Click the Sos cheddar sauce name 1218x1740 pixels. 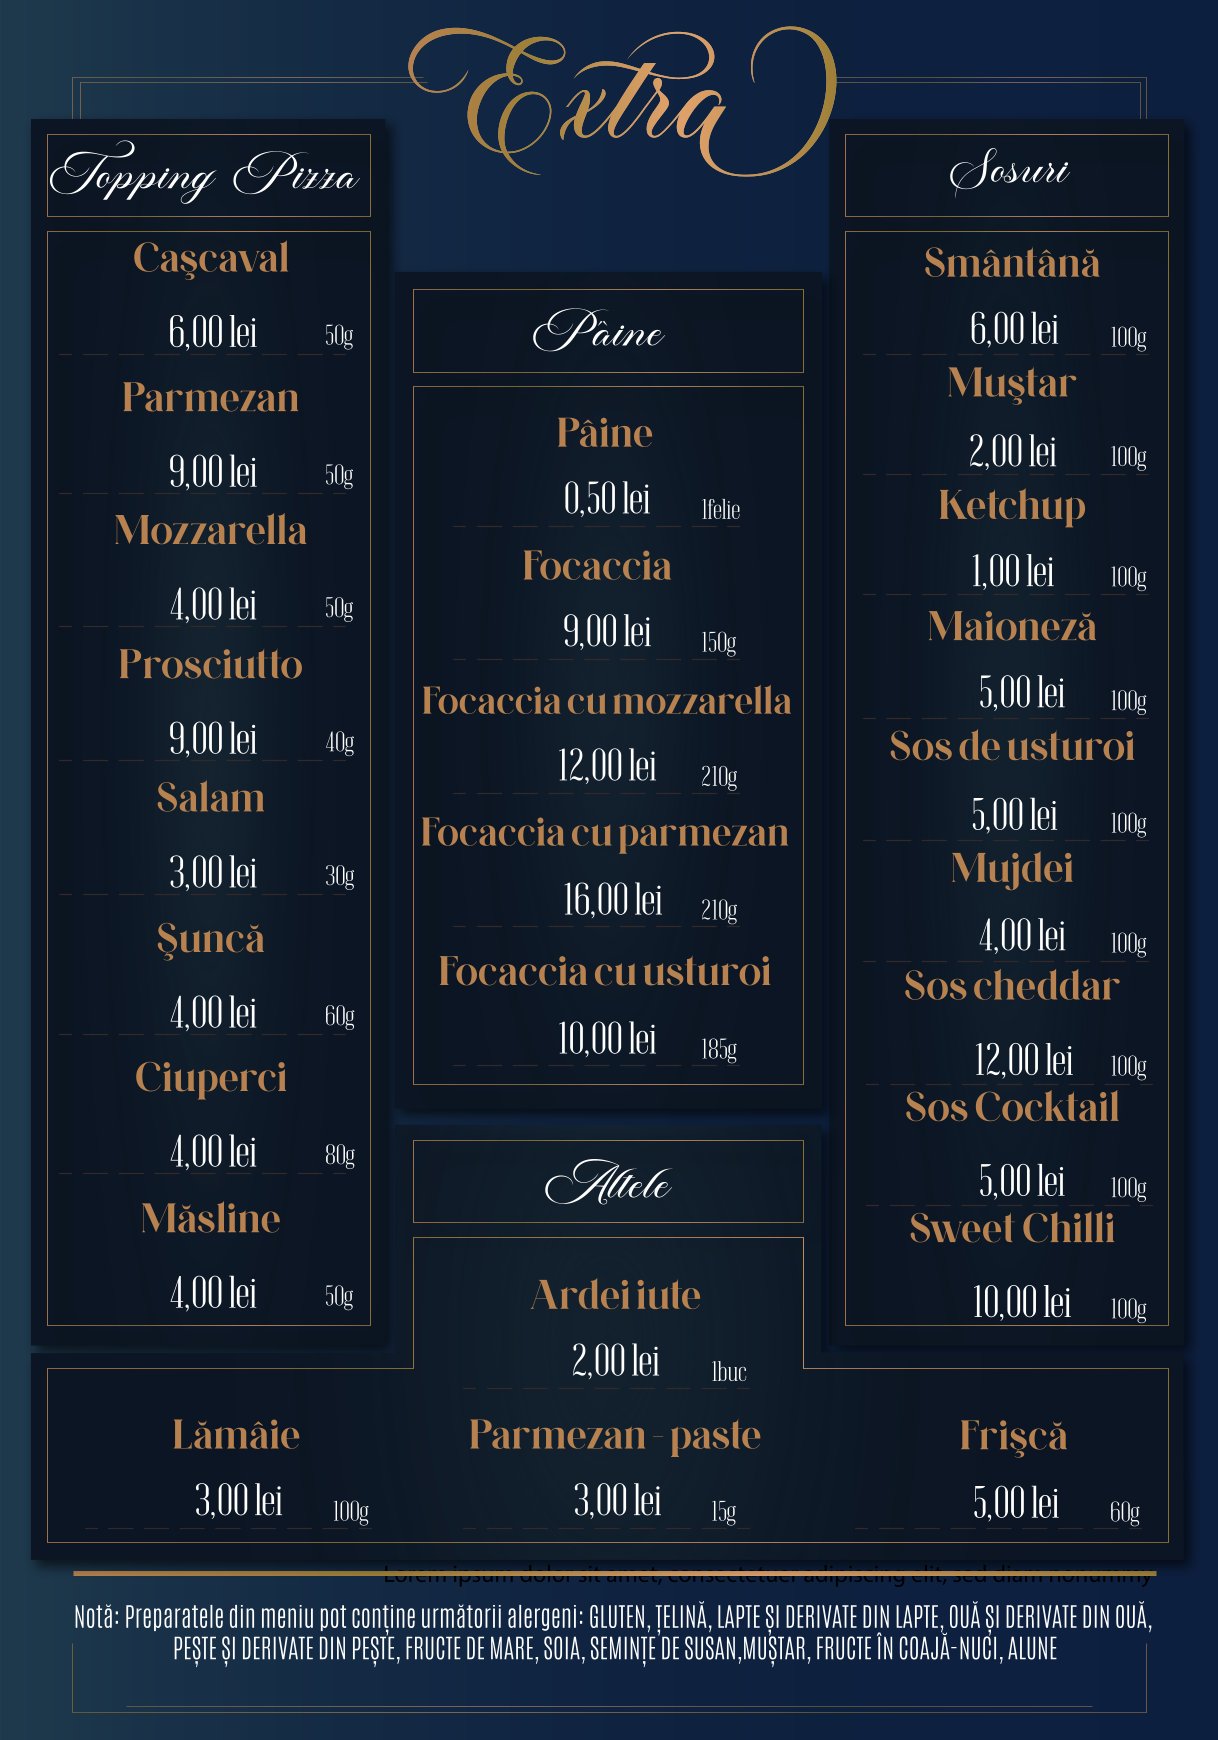(x=1012, y=986)
